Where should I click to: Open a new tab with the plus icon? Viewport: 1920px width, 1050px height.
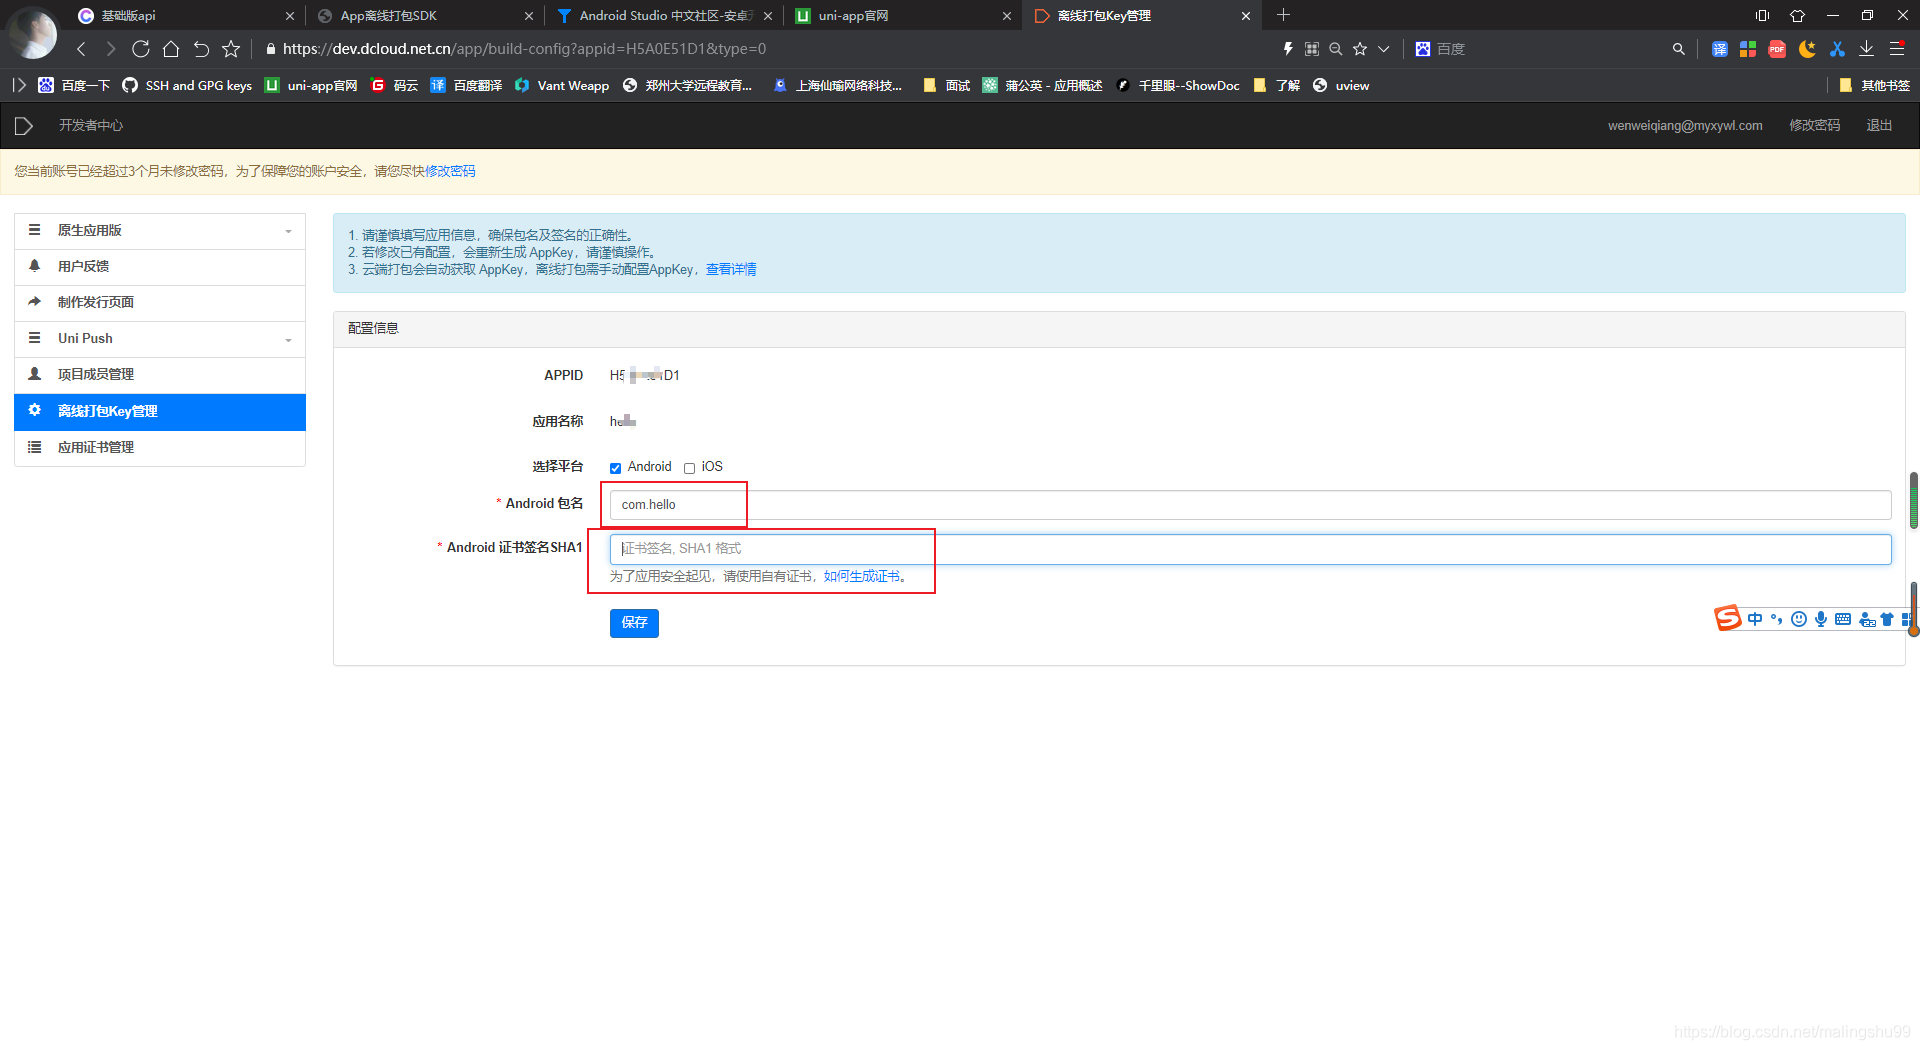coord(1283,15)
